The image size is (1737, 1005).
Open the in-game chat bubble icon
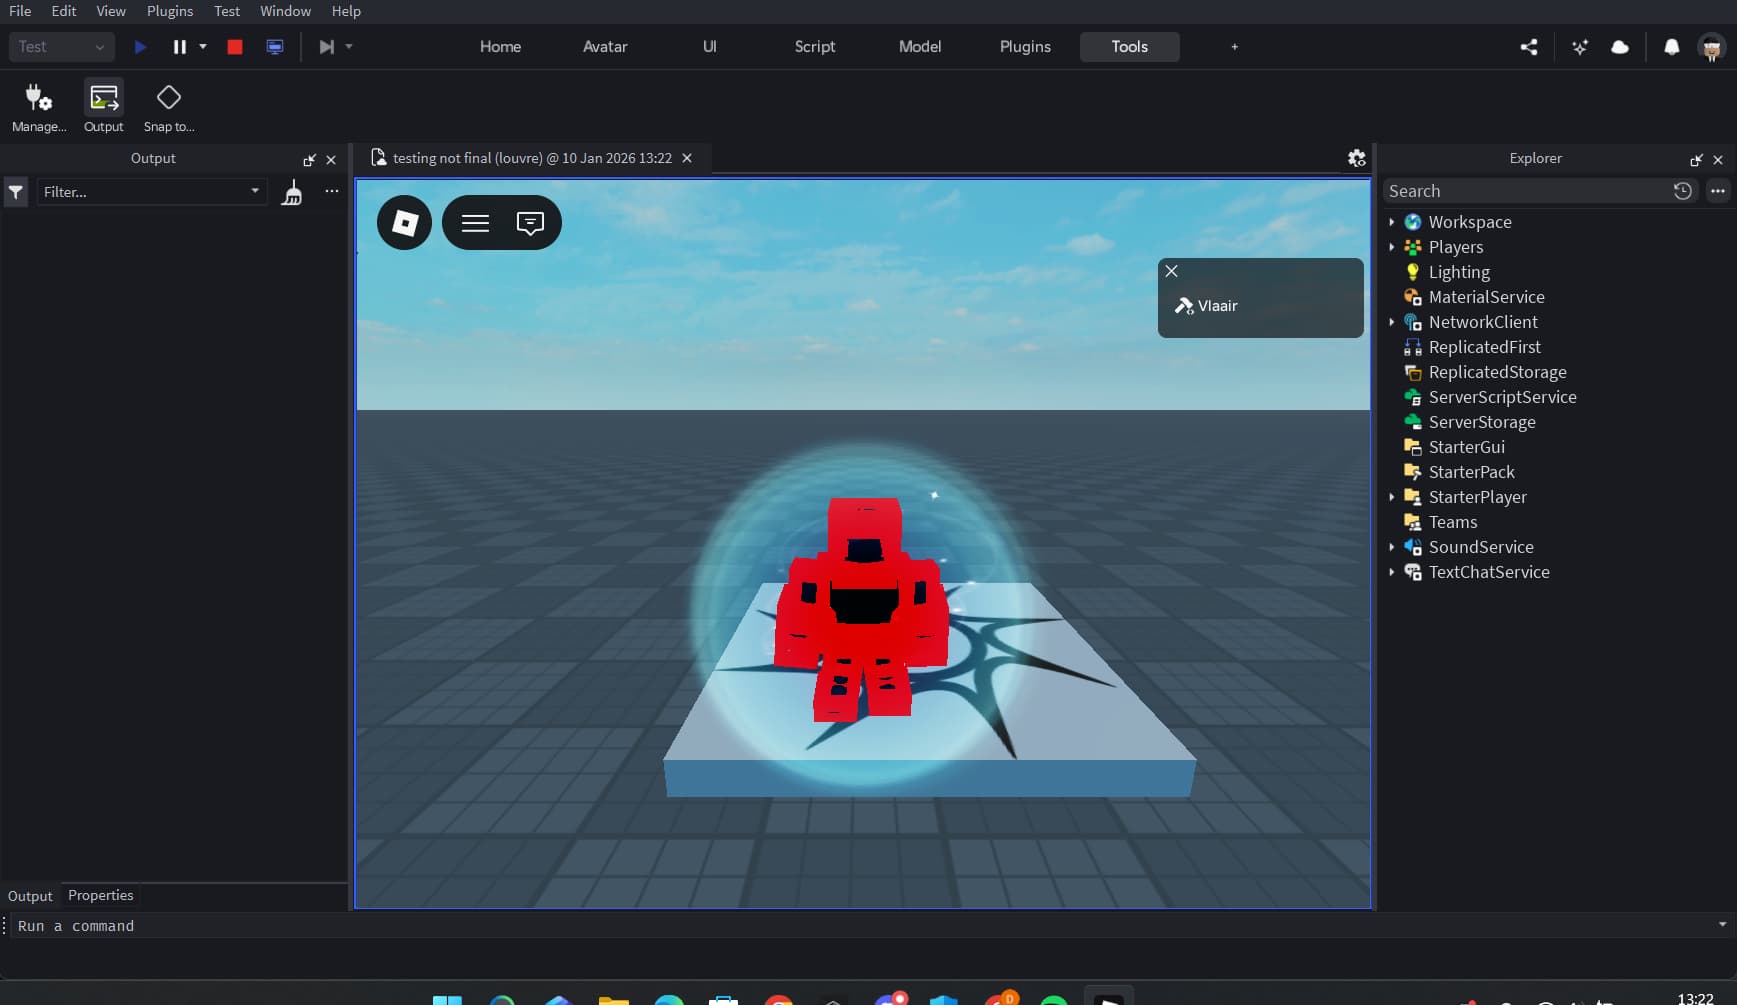pos(530,222)
